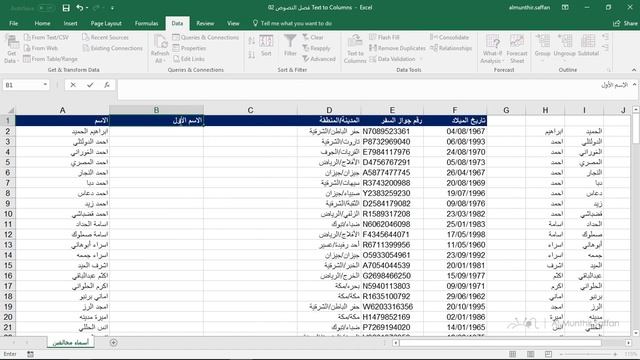Click Edit Links
The image size is (640, 360).
(x=188, y=59)
